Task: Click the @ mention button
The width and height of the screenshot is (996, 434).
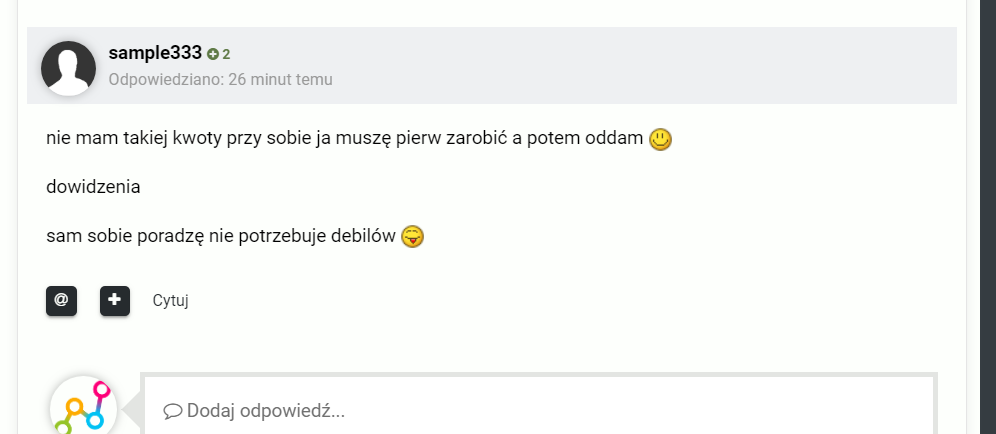Action: click(61, 300)
